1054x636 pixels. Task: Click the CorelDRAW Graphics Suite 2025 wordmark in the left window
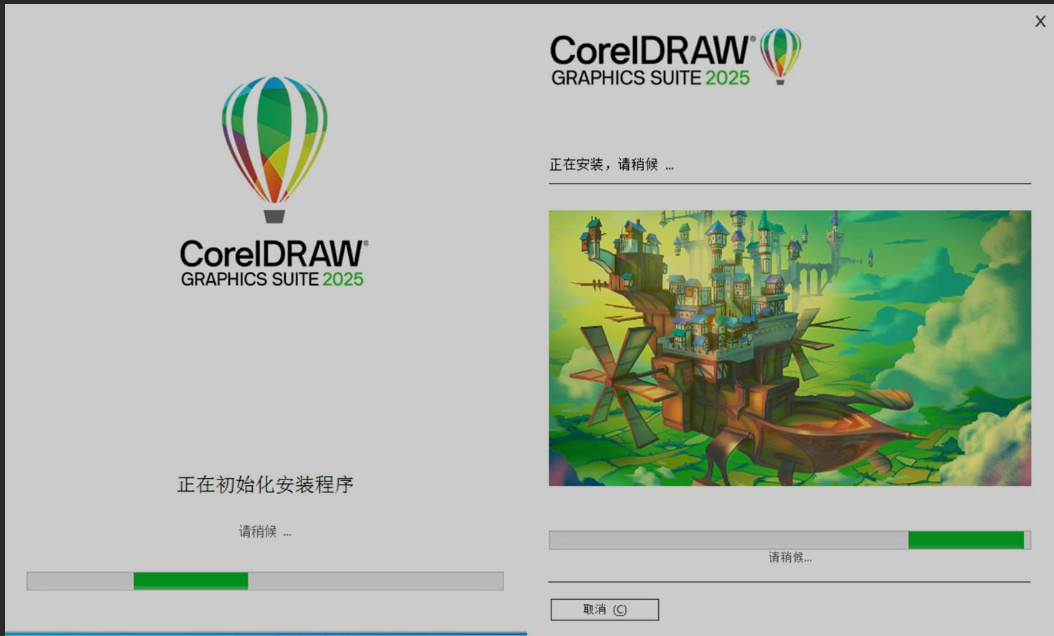pyautogui.click(x=274, y=263)
